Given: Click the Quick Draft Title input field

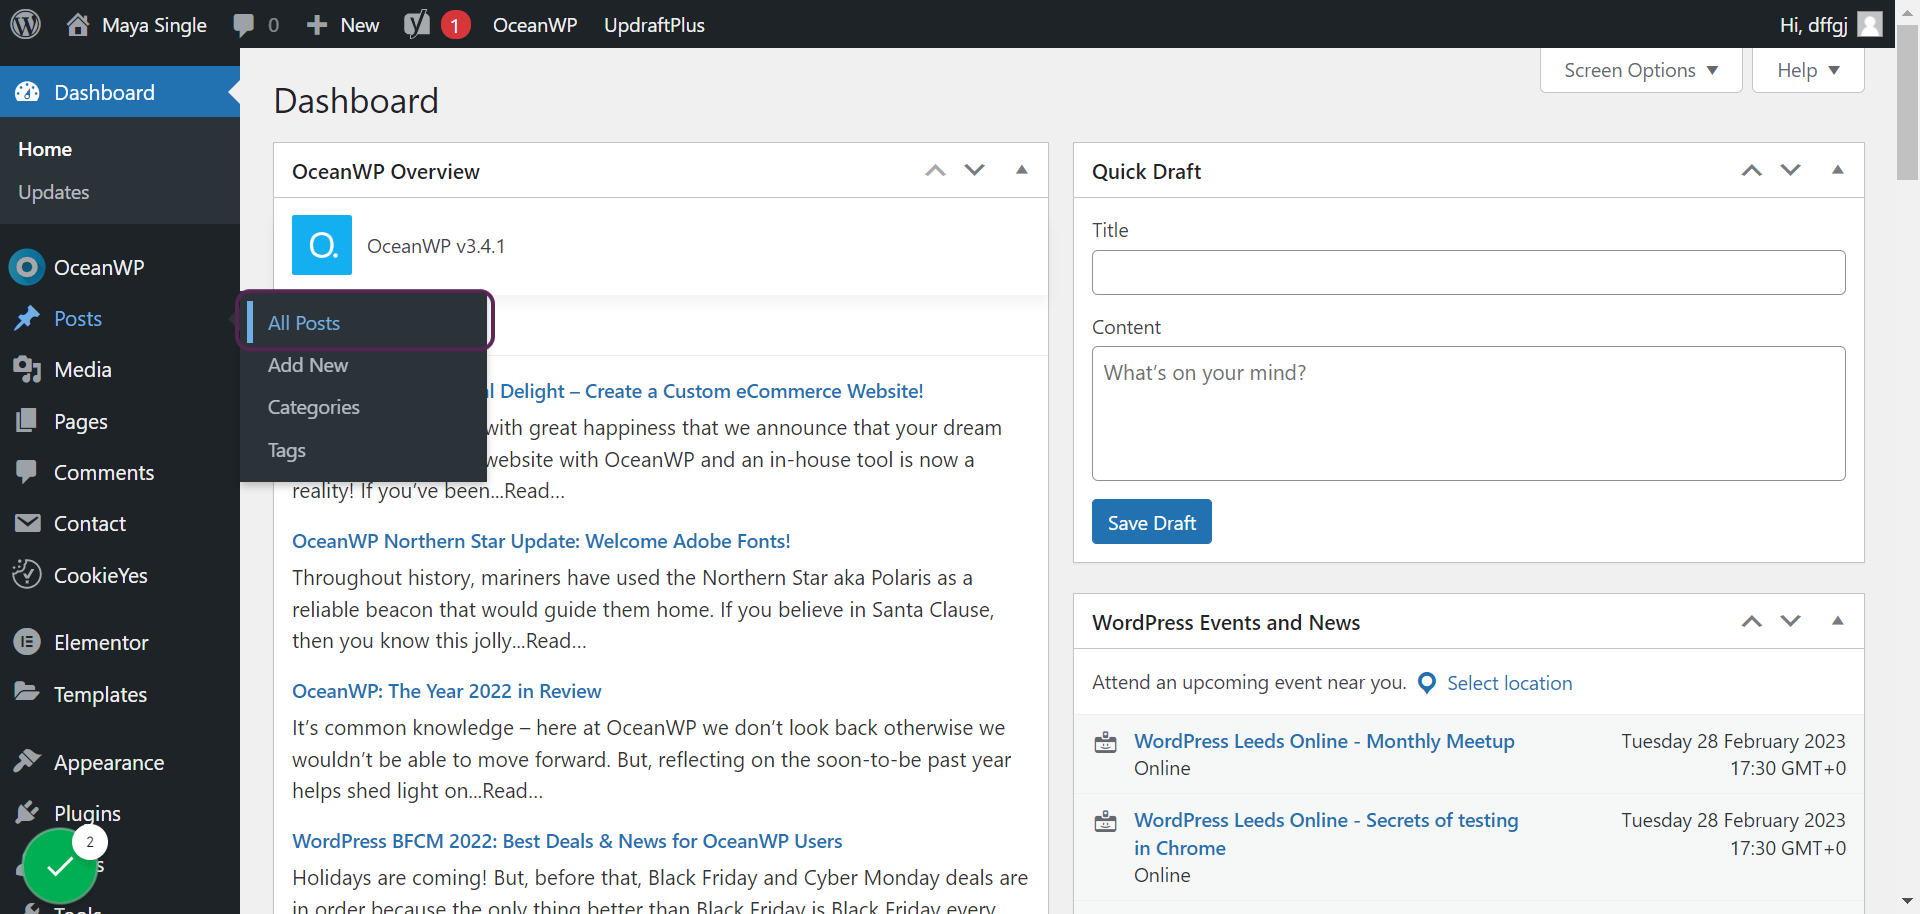Looking at the screenshot, I should [1468, 272].
